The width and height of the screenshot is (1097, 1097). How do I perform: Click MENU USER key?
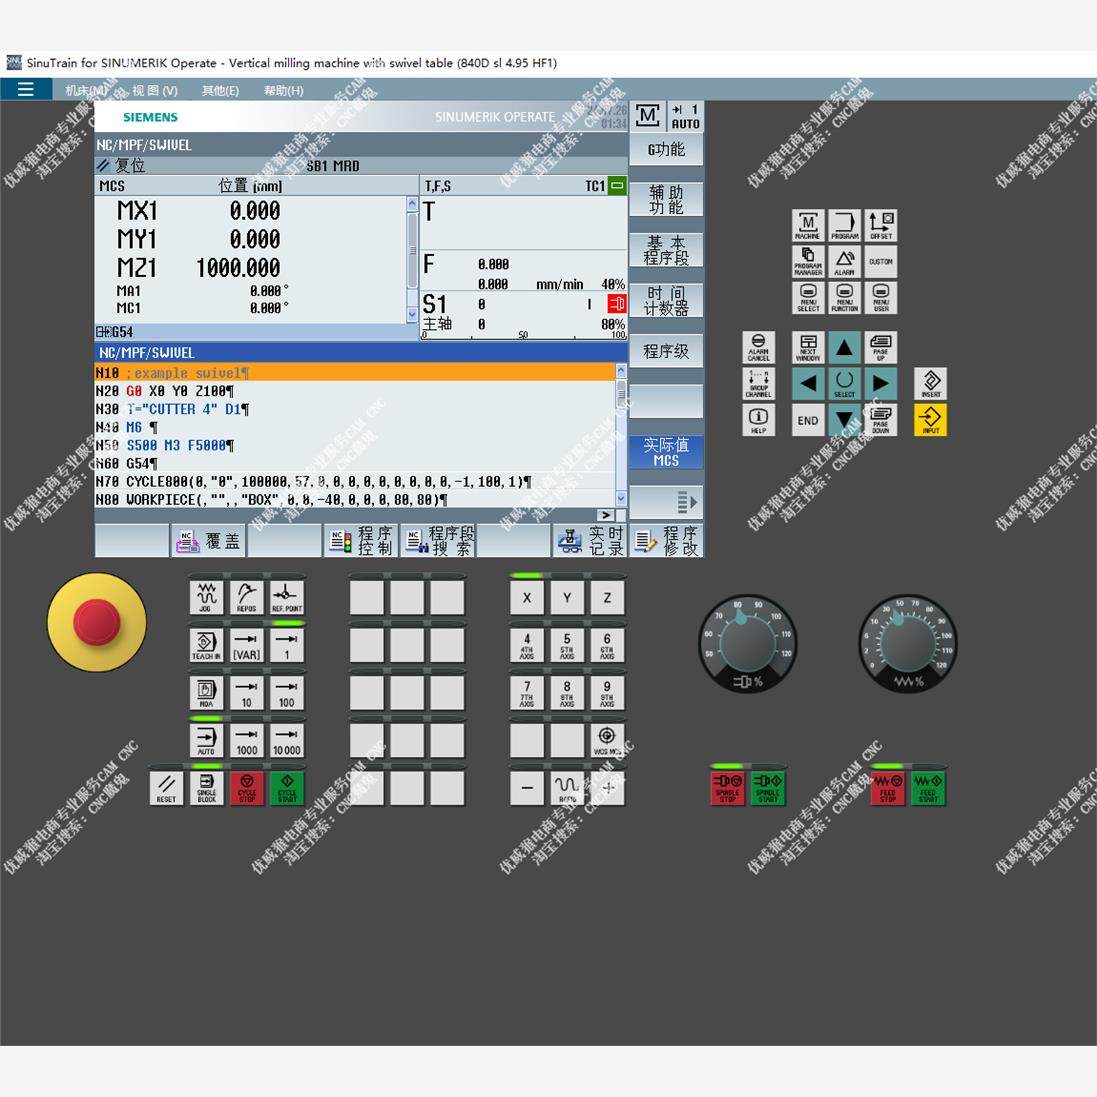[x=881, y=297]
